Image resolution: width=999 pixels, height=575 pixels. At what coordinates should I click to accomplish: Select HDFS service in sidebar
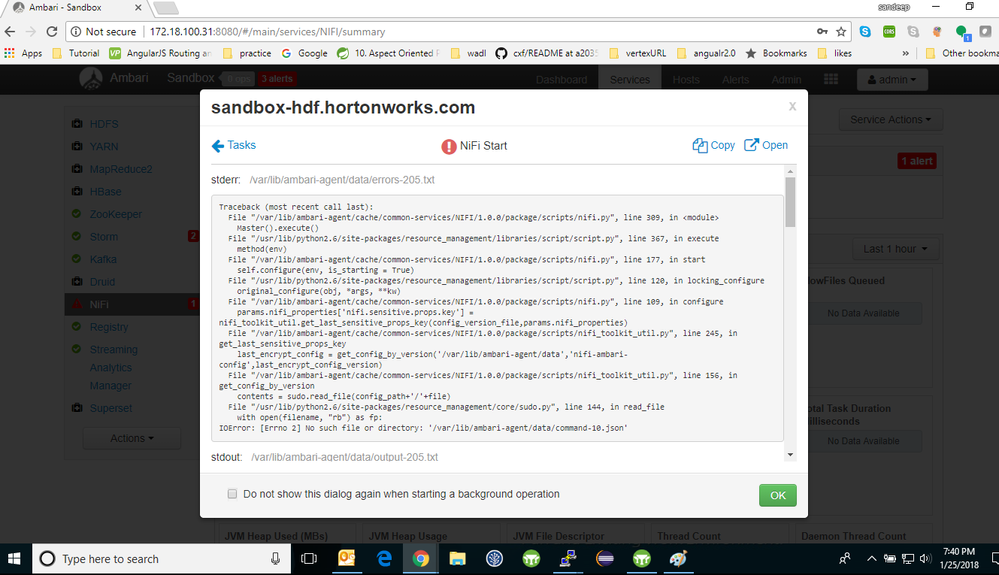click(x=104, y=124)
